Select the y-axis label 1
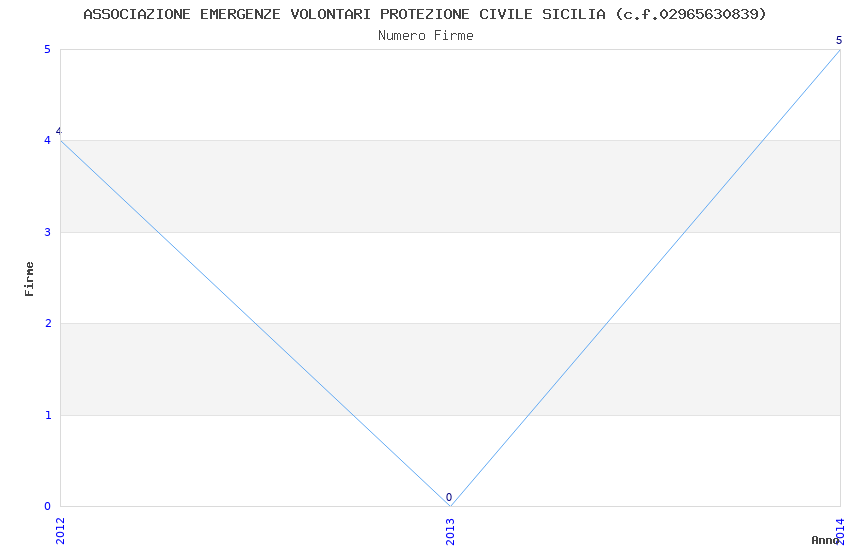 coord(48,415)
